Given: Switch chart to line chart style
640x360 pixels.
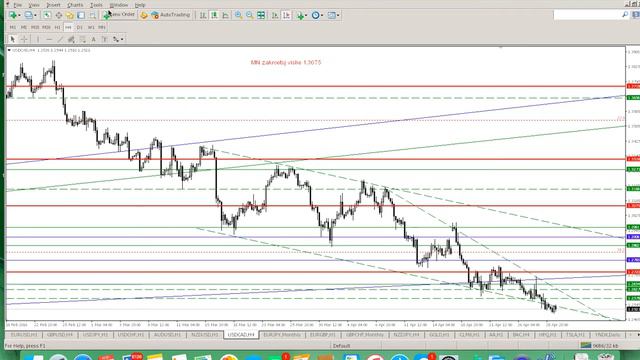Looking at the screenshot, I should 225,15.
